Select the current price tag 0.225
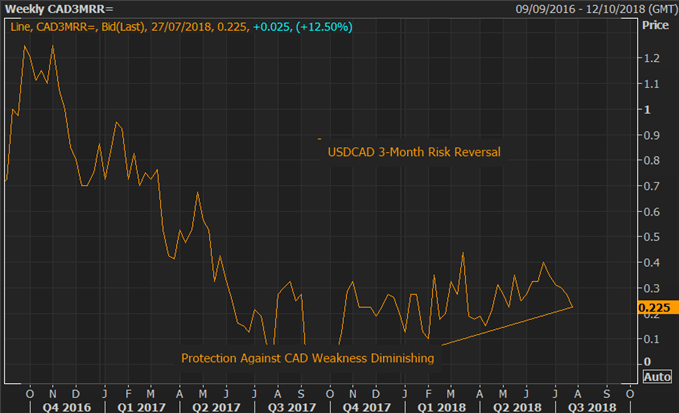Viewport: 679px width, 413px height. point(658,307)
